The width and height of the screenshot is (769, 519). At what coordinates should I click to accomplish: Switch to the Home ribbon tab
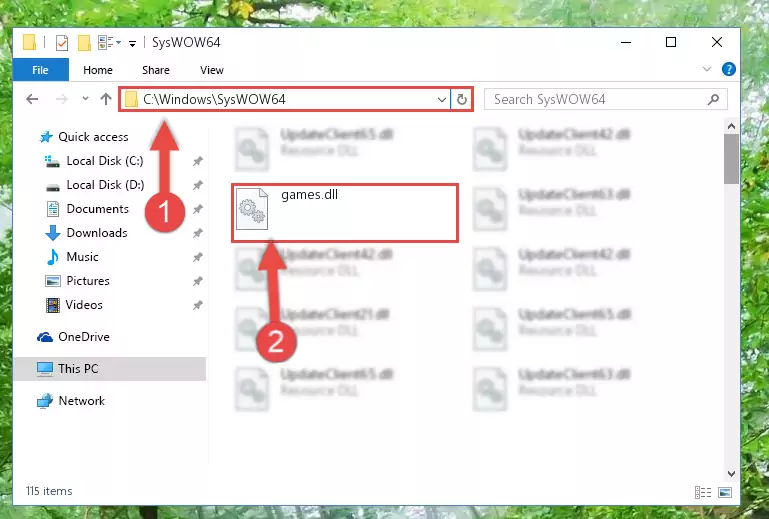point(98,70)
